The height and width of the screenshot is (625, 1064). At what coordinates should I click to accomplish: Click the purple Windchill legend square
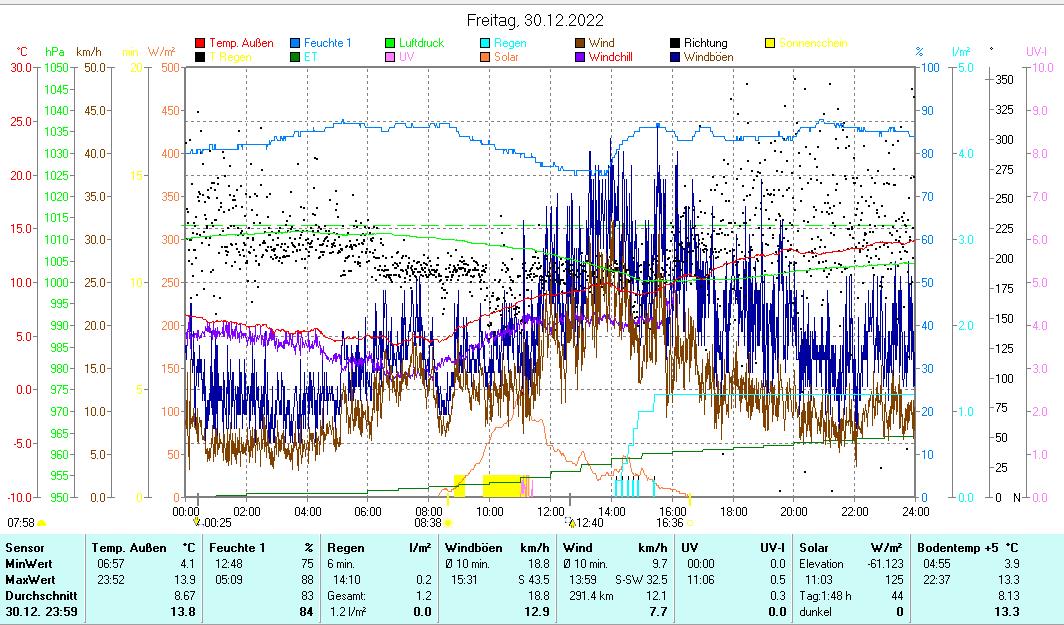point(580,58)
